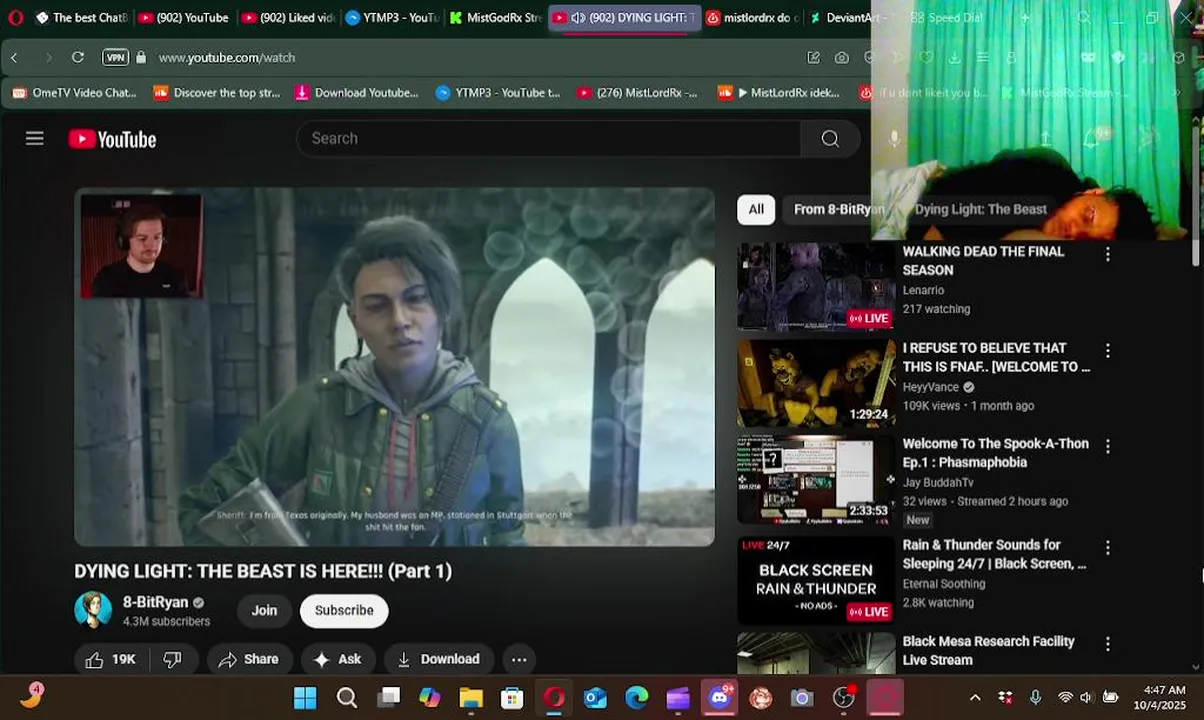This screenshot has width=1204, height=720.
Task: Subscribe to 8-BitRyan
Action: 344,610
